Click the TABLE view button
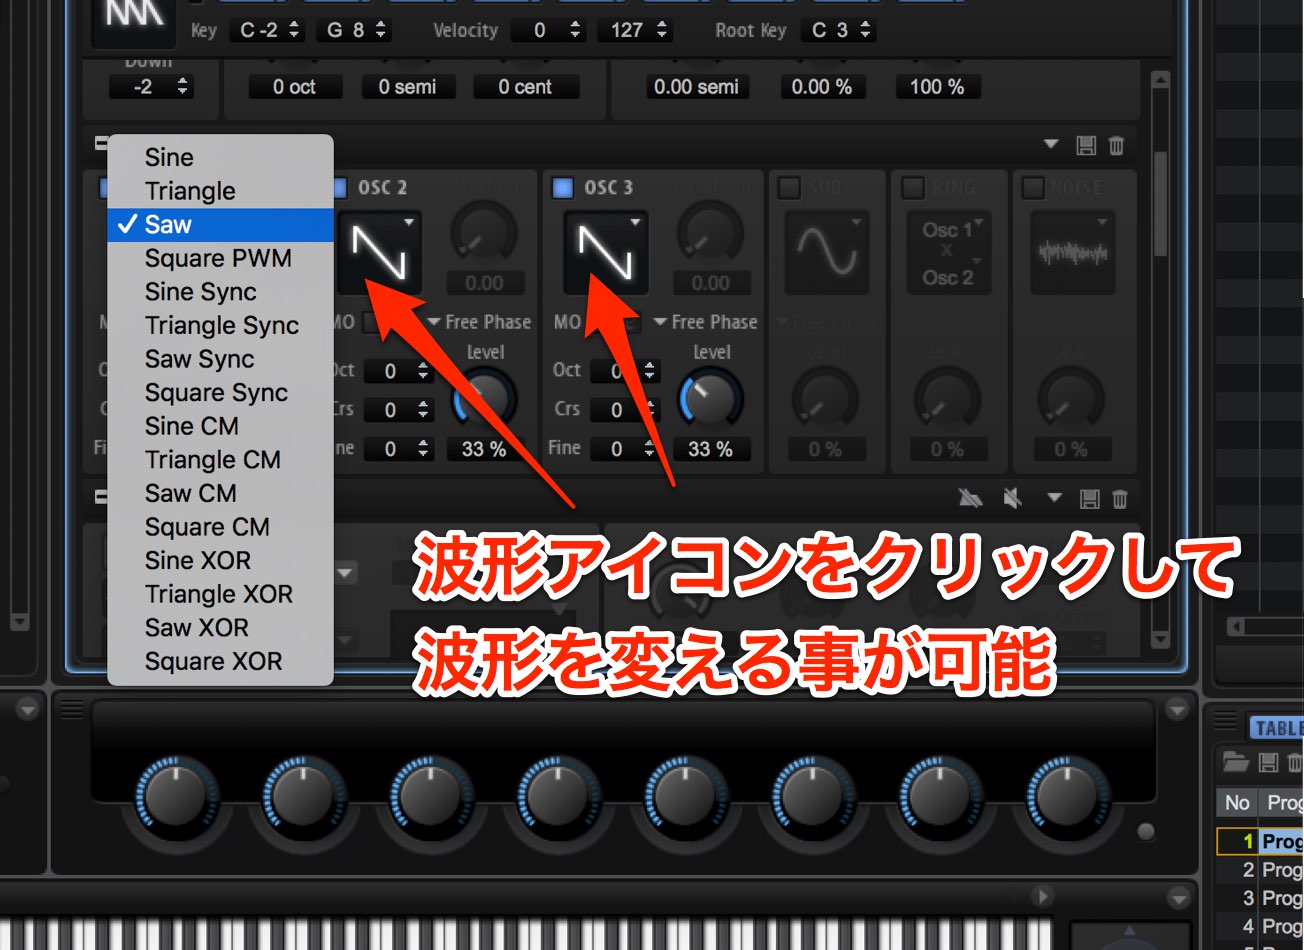The height and width of the screenshot is (950, 1304). coord(1277,727)
